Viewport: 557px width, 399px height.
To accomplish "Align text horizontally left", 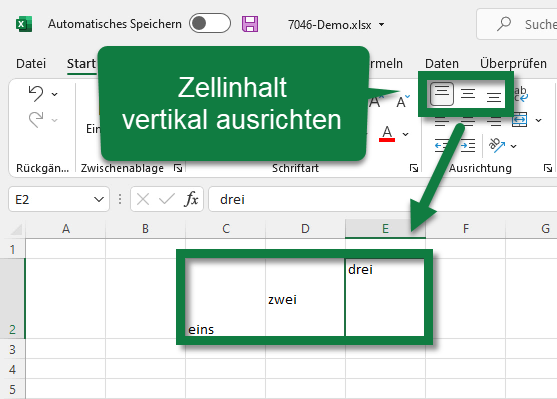I will tap(442, 121).
